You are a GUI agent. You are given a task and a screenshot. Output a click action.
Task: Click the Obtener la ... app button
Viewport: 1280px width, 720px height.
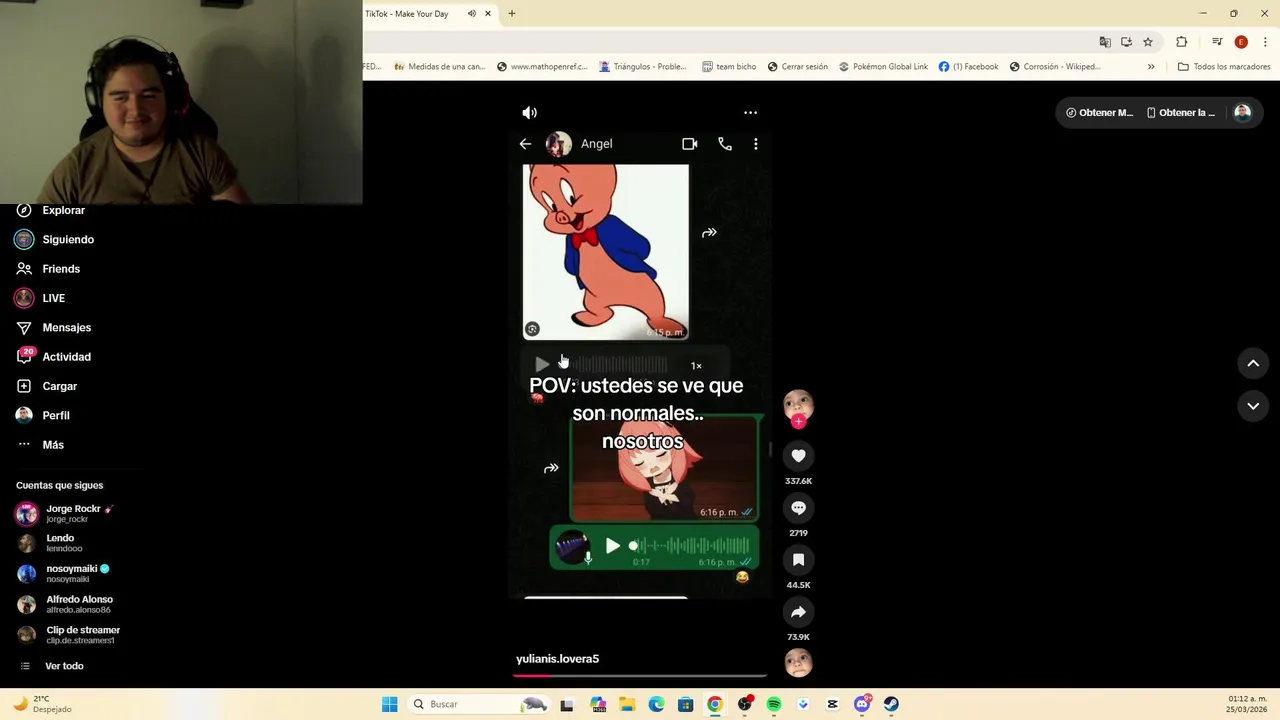tap(1181, 113)
